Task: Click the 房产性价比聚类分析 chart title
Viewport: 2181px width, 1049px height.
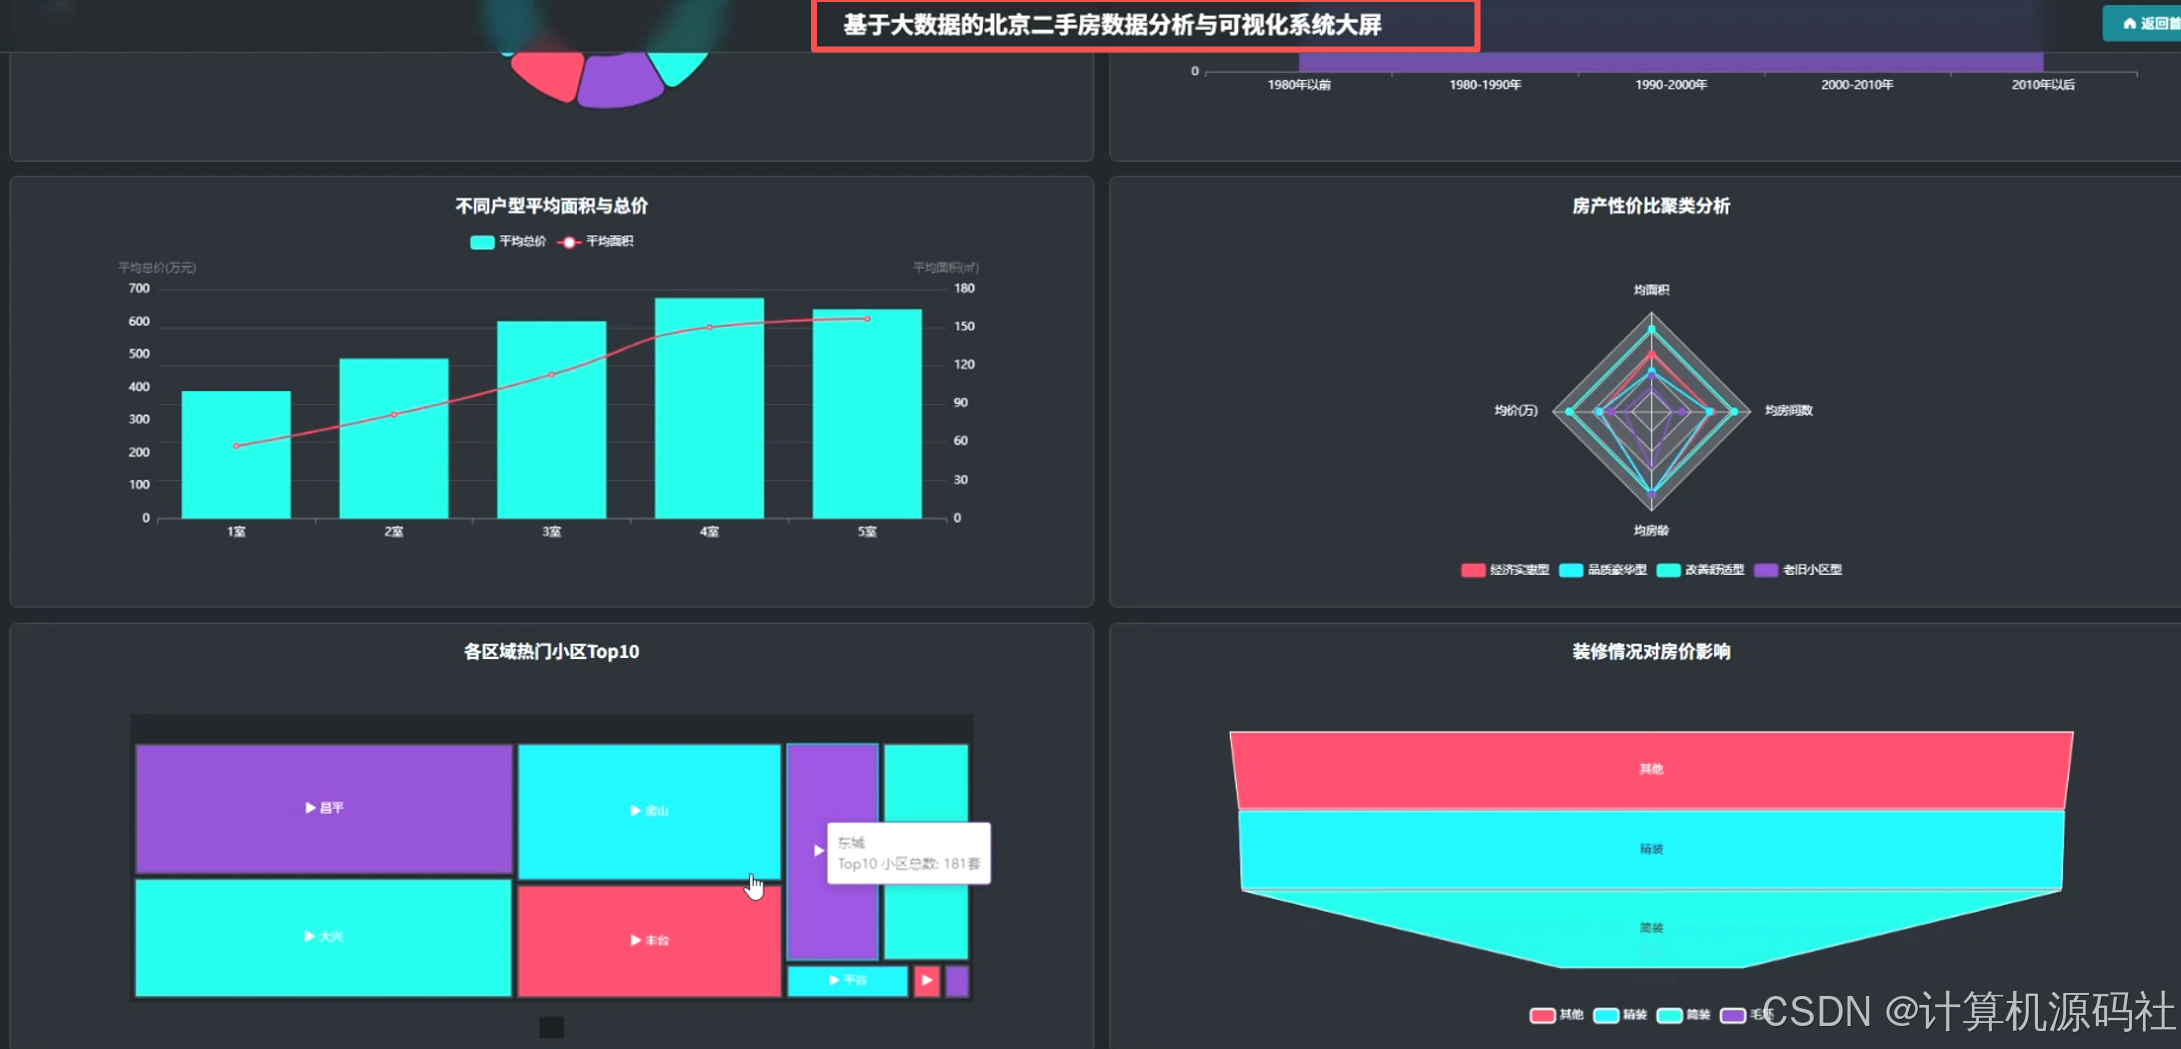Action: coord(1651,206)
